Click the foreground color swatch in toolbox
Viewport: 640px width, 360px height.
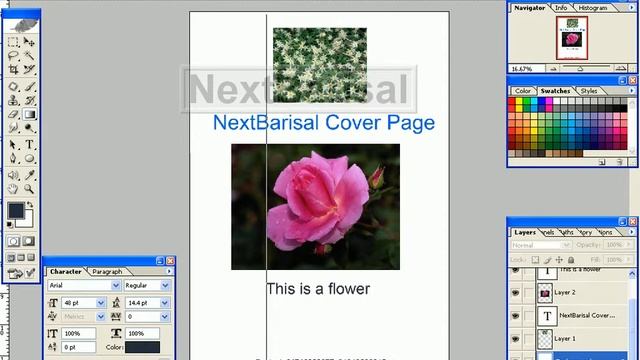16,211
